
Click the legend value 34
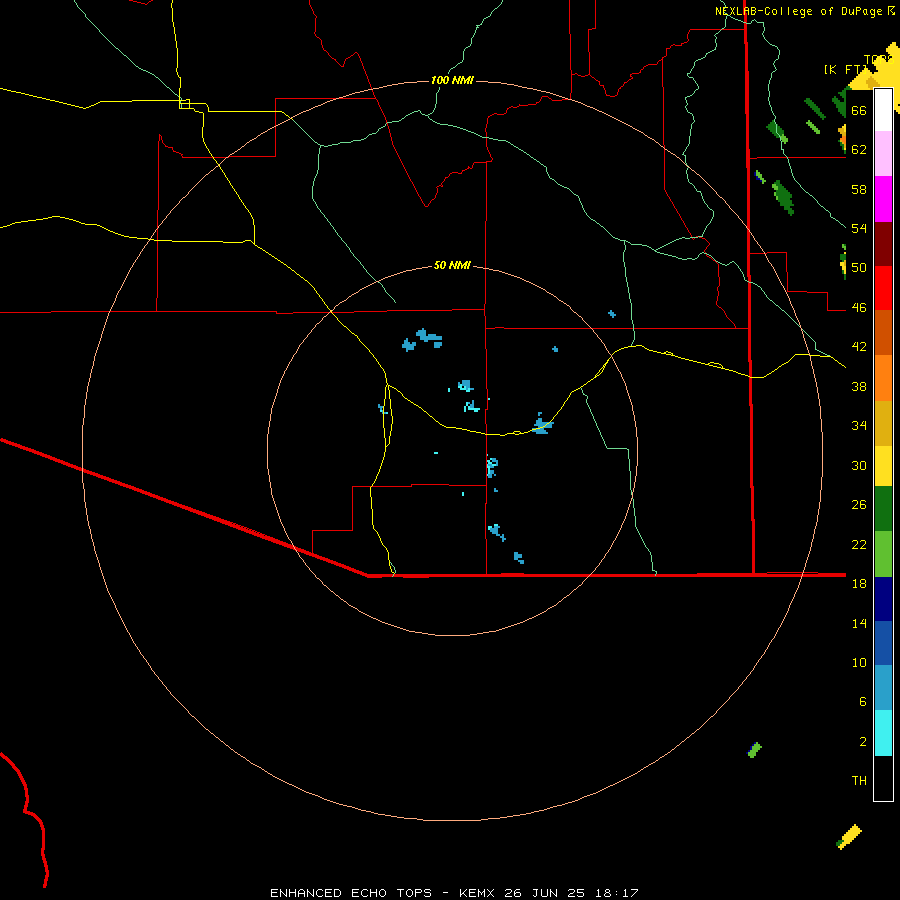pos(859,426)
